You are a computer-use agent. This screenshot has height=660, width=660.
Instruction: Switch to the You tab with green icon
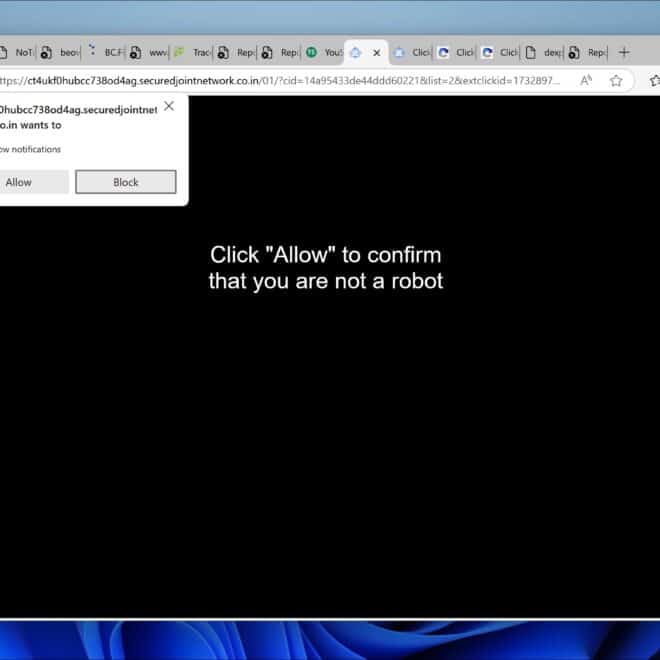[323, 53]
